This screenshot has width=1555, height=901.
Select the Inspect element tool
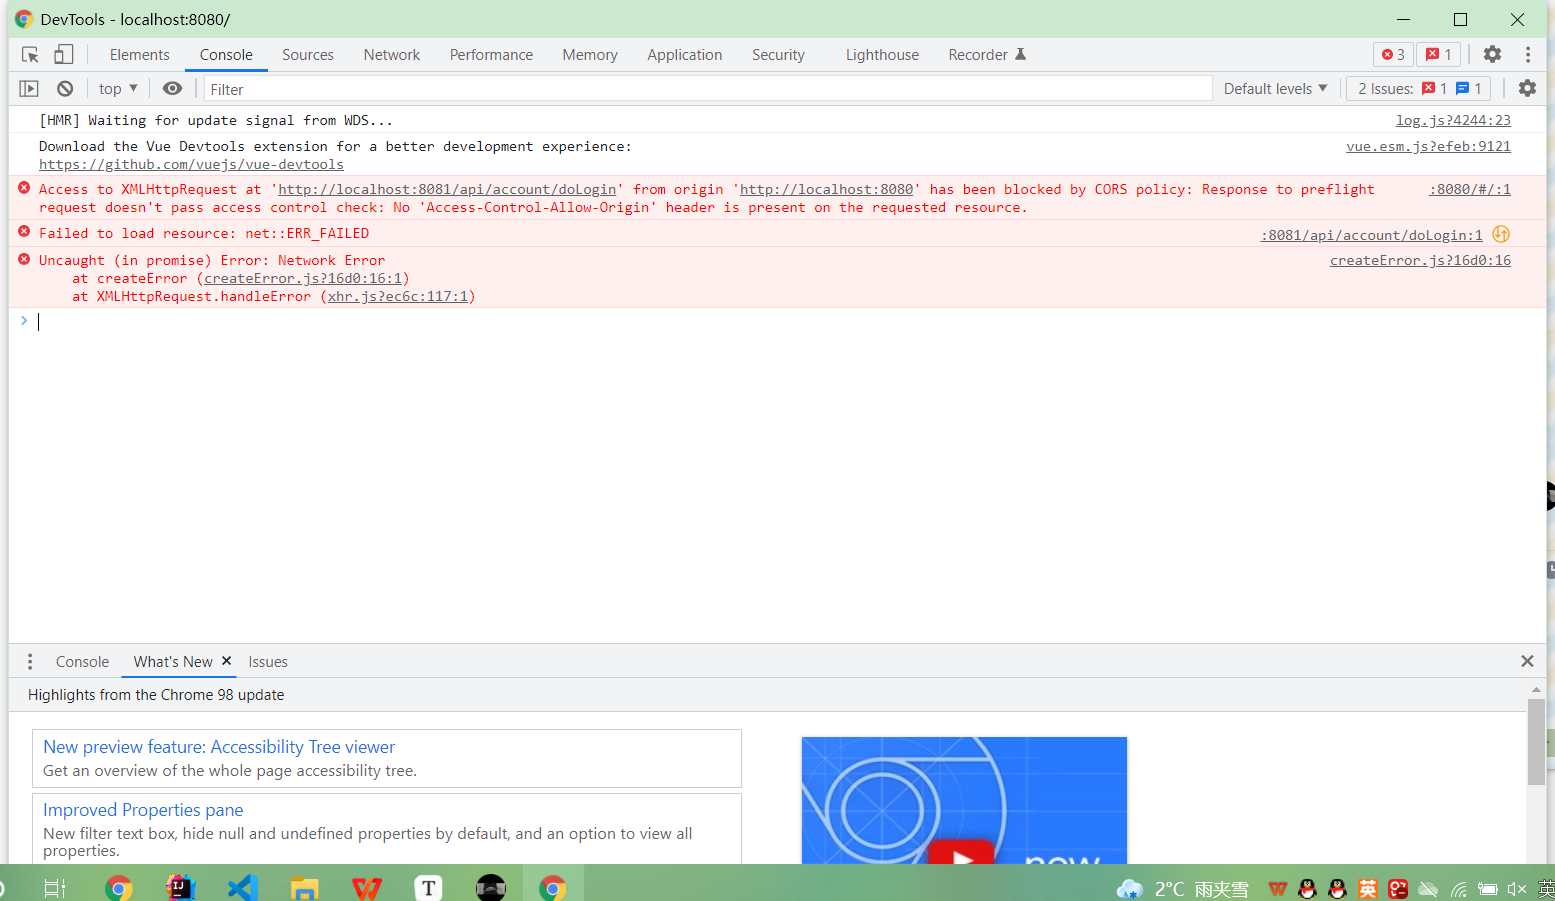coord(30,54)
